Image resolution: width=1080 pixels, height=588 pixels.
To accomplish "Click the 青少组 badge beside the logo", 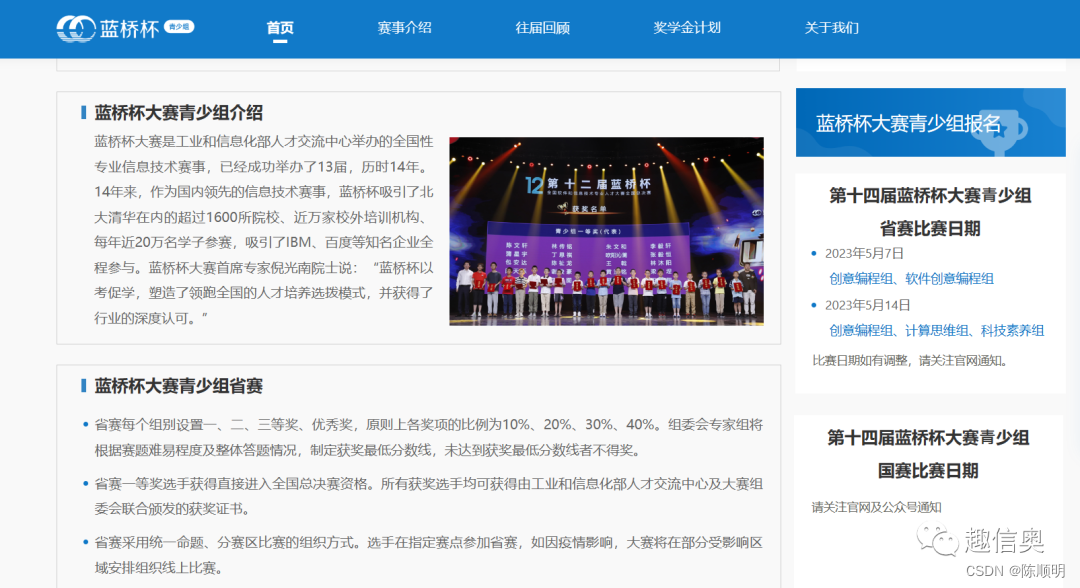I will tap(179, 26).
